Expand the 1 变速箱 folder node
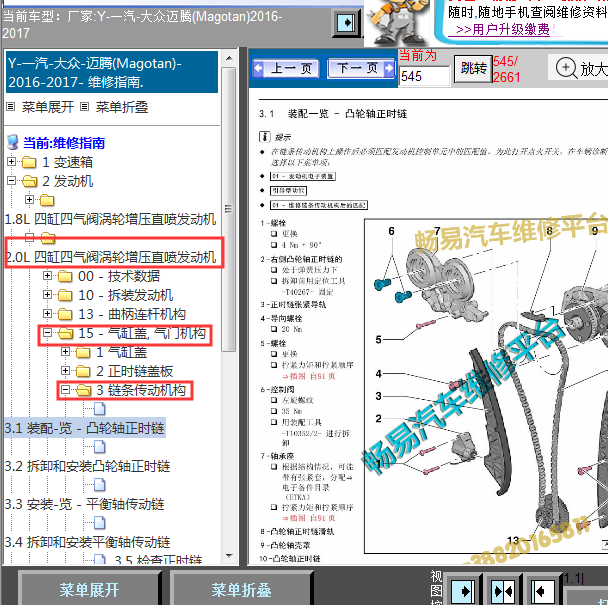The image size is (608, 605). click(x=12, y=161)
